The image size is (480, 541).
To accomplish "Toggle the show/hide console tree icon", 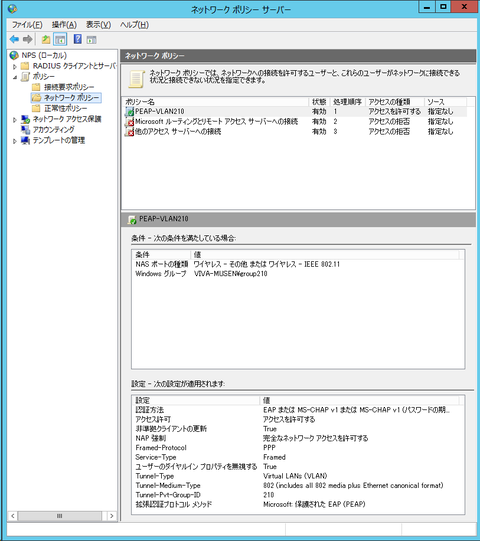I will pos(60,40).
